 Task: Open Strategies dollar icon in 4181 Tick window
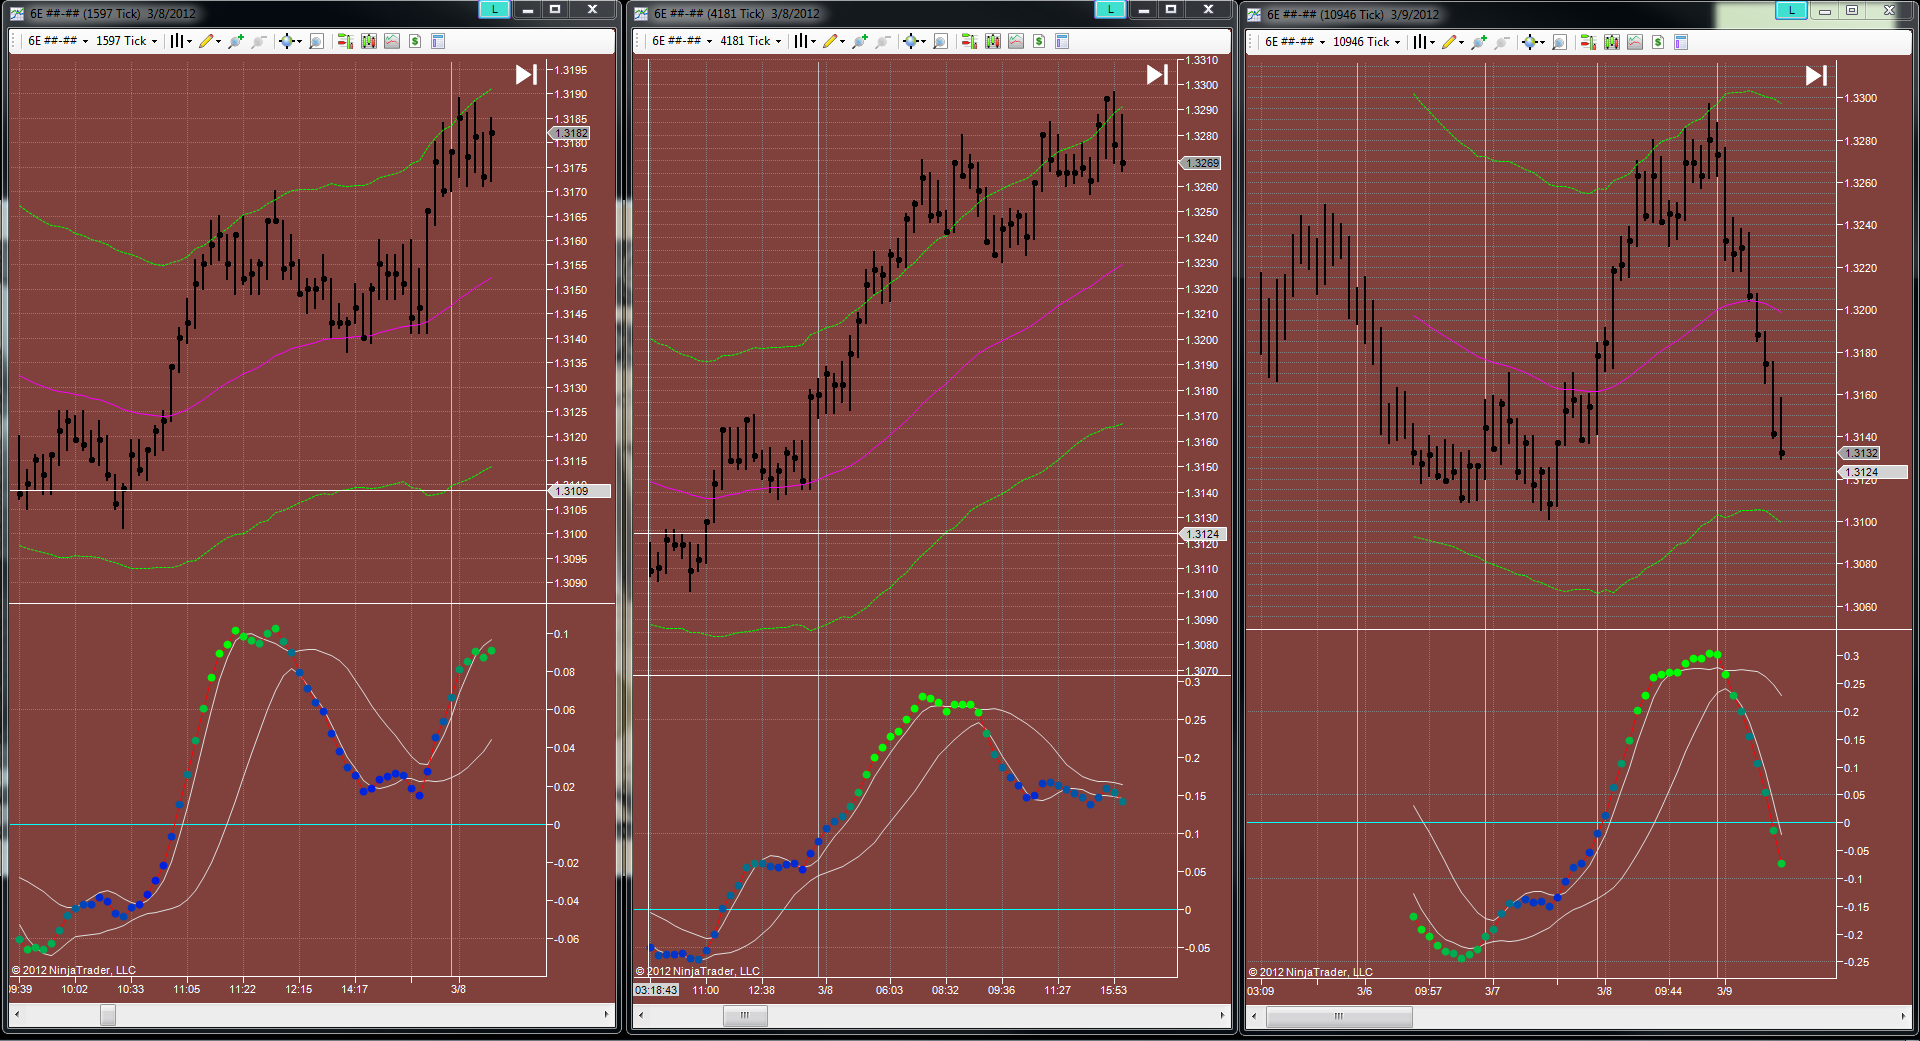pyautogui.click(x=1039, y=41)
